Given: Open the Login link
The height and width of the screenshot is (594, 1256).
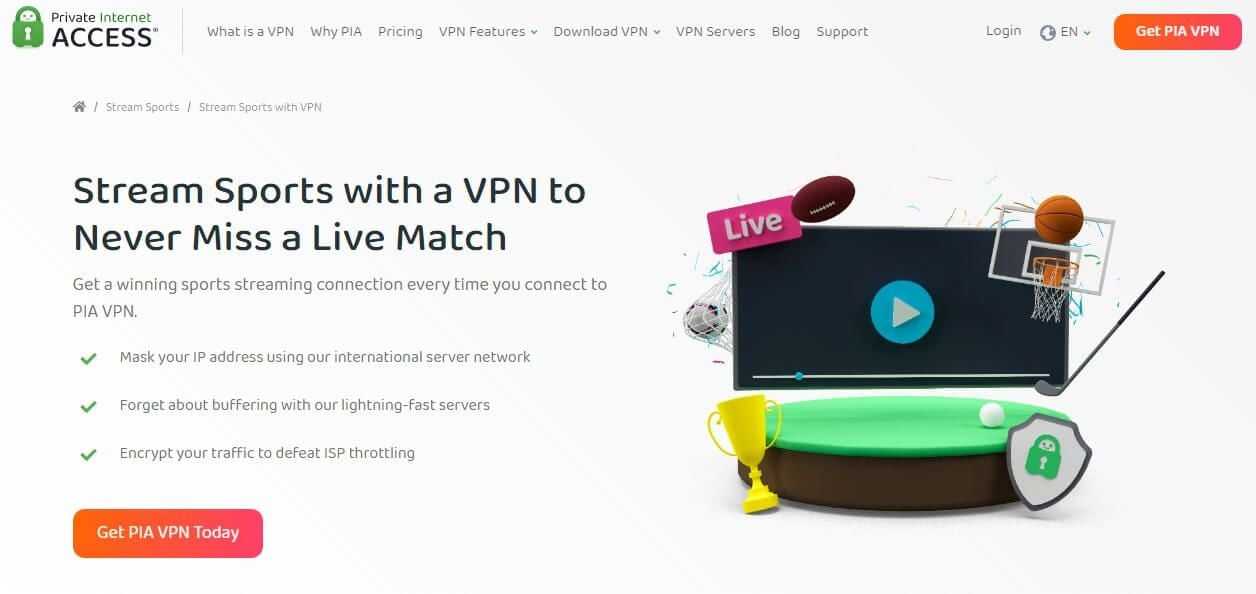Looking at the screenshot, I should pos(1003,31).
